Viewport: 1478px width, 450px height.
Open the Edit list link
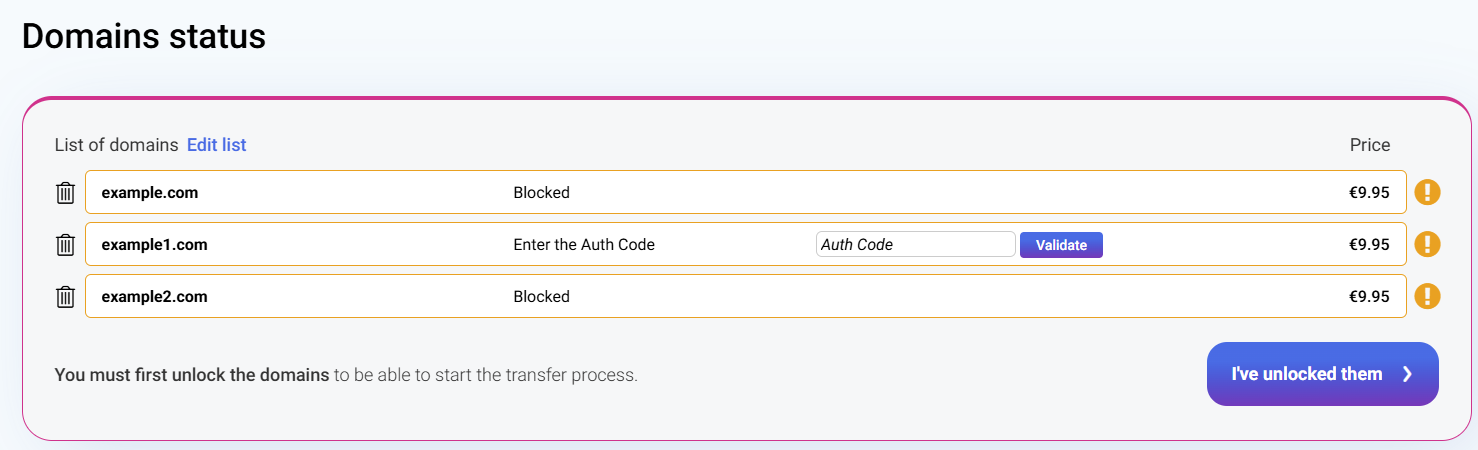pyautogui.click(x=216, y=145)
